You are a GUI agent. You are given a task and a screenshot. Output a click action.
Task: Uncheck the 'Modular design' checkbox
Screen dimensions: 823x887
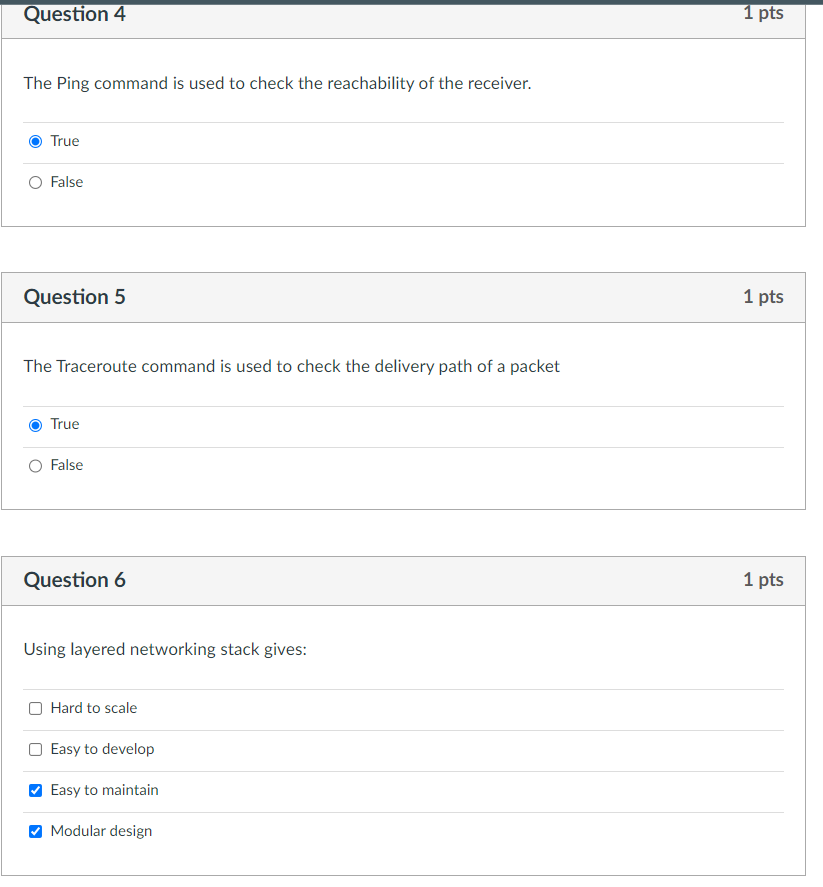[x=36, y=831]
